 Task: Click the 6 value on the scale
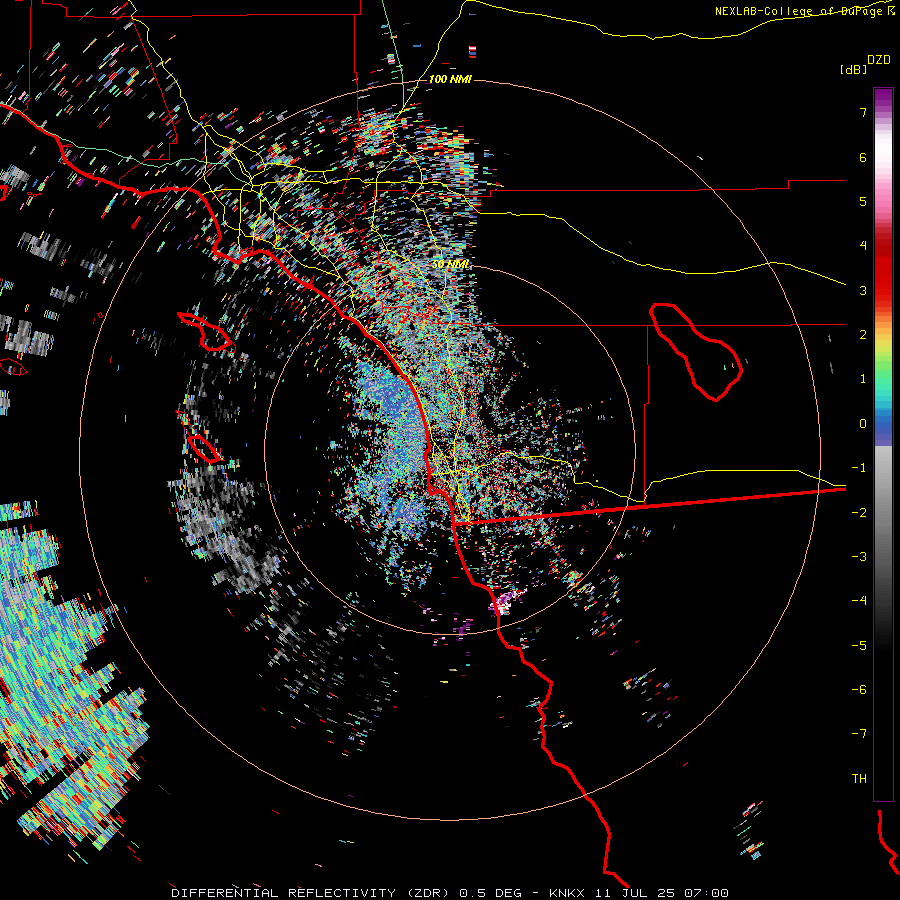pyautogui.click(x=863, y=157)
